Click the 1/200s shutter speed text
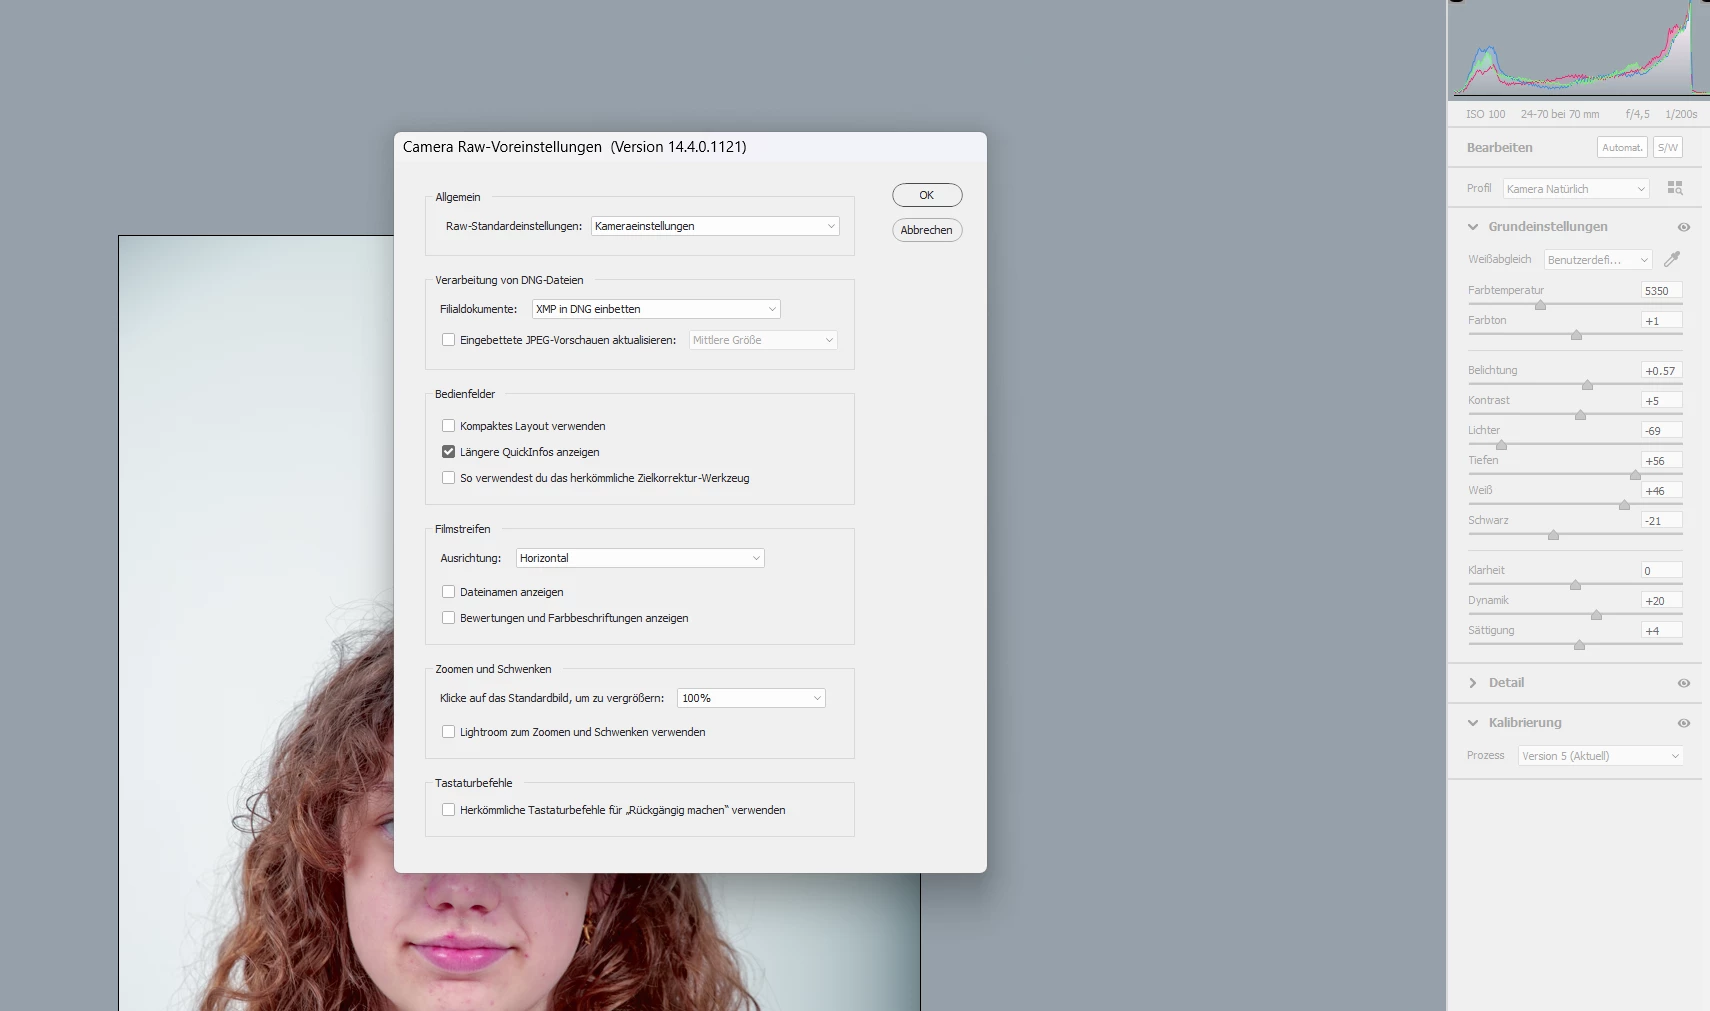The height and width of the screenshot is (1011, 1710). (1681, 114)
